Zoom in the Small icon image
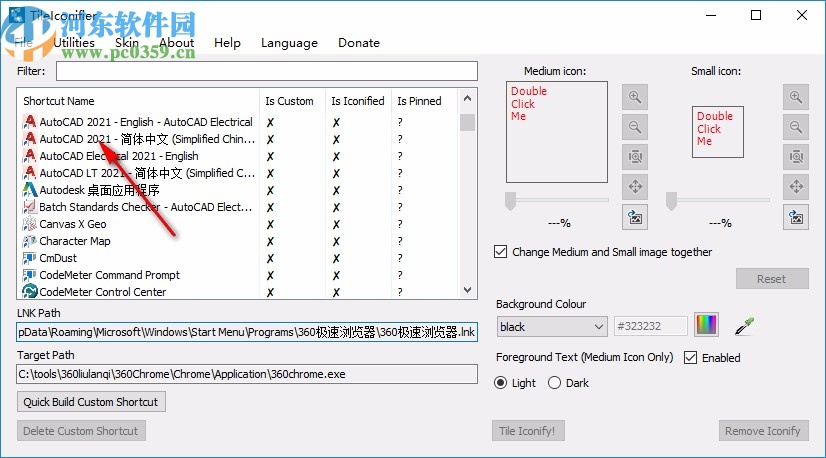Viewport: 826px width, 458px height. pyautogui.click(x=795, y=97)
